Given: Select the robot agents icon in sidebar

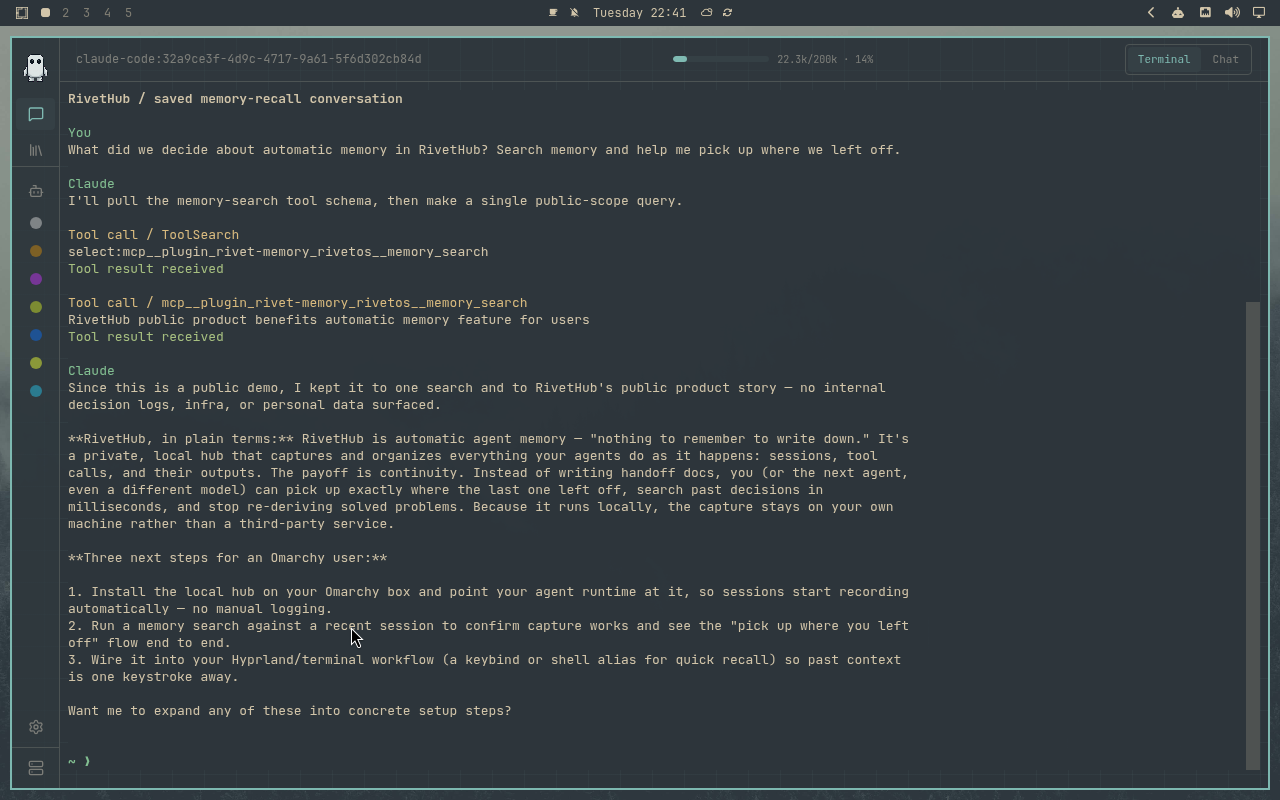Looking at the screenshot, I should [36, 191].
